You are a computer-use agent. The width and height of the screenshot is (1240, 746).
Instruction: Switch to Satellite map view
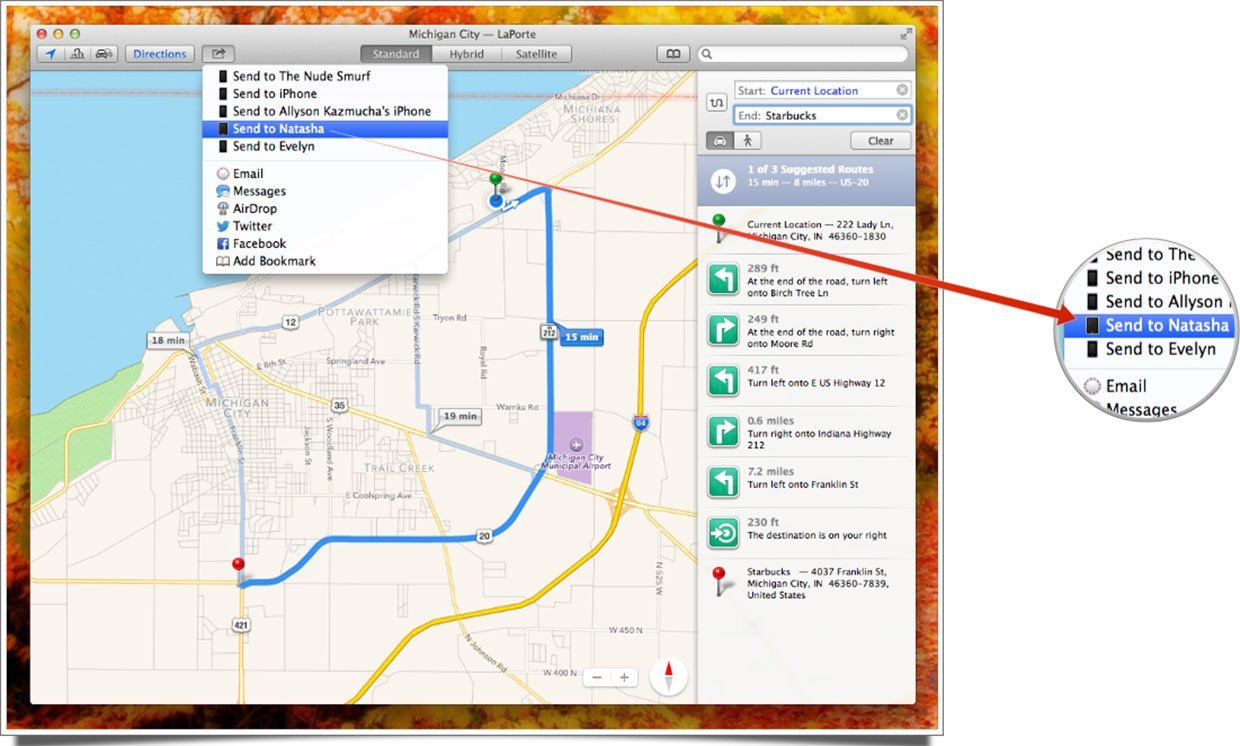point(536,54)
